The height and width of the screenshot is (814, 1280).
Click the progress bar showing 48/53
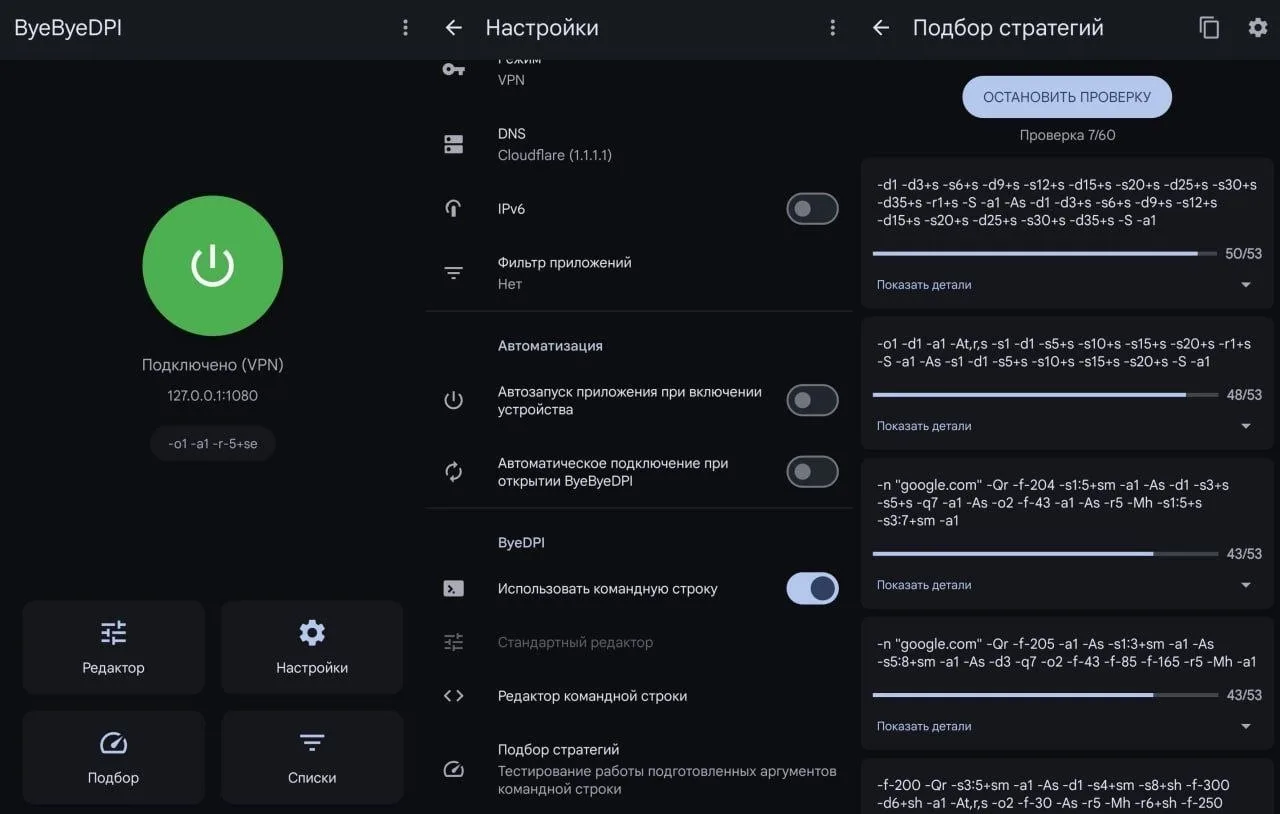(x=1045, y=395)
